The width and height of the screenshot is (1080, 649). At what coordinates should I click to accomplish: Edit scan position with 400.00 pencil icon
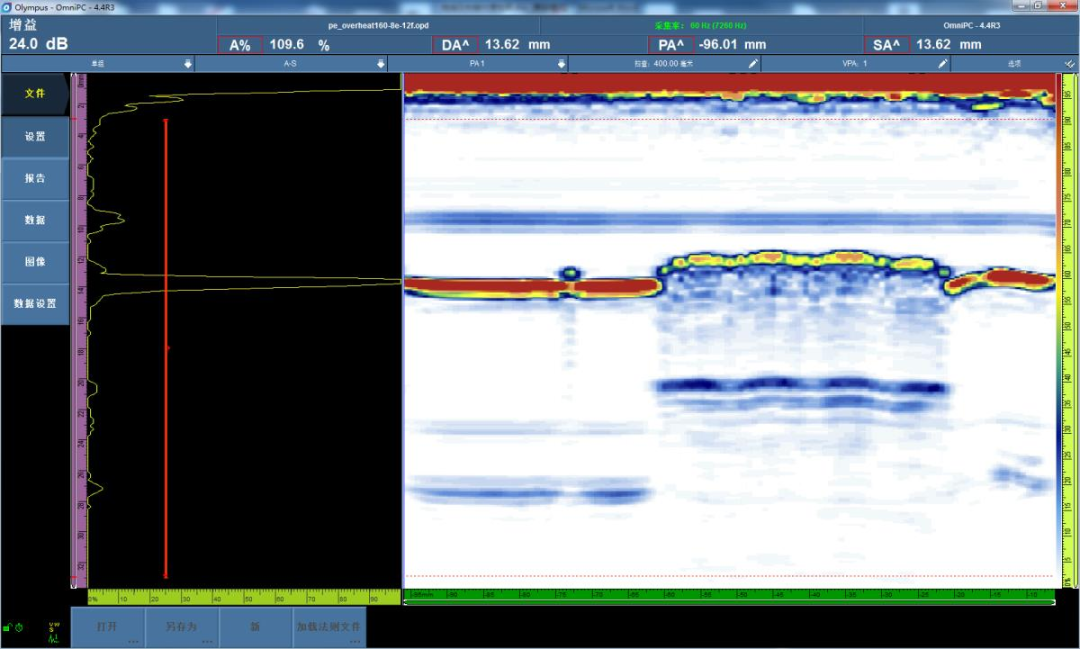click(753, 63)
